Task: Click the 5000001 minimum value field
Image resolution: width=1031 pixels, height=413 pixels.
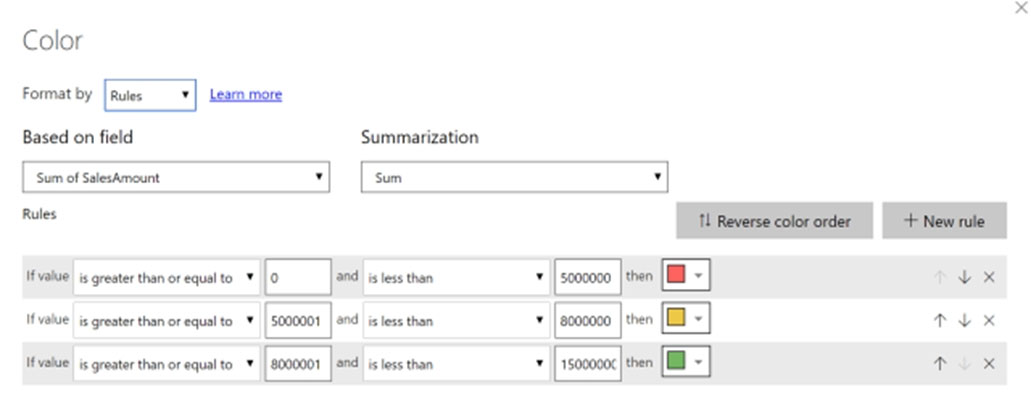Action: tap(297, 320)
